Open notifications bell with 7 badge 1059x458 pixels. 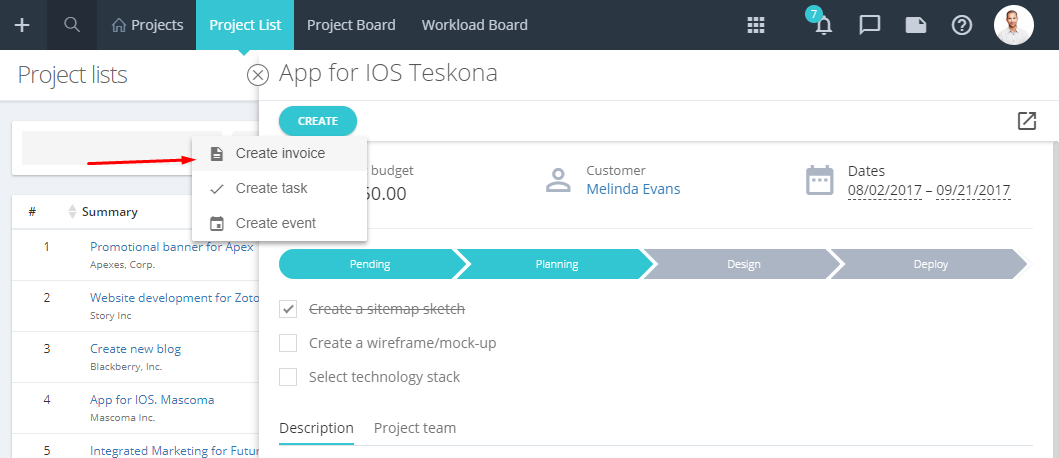coord(822,24)
